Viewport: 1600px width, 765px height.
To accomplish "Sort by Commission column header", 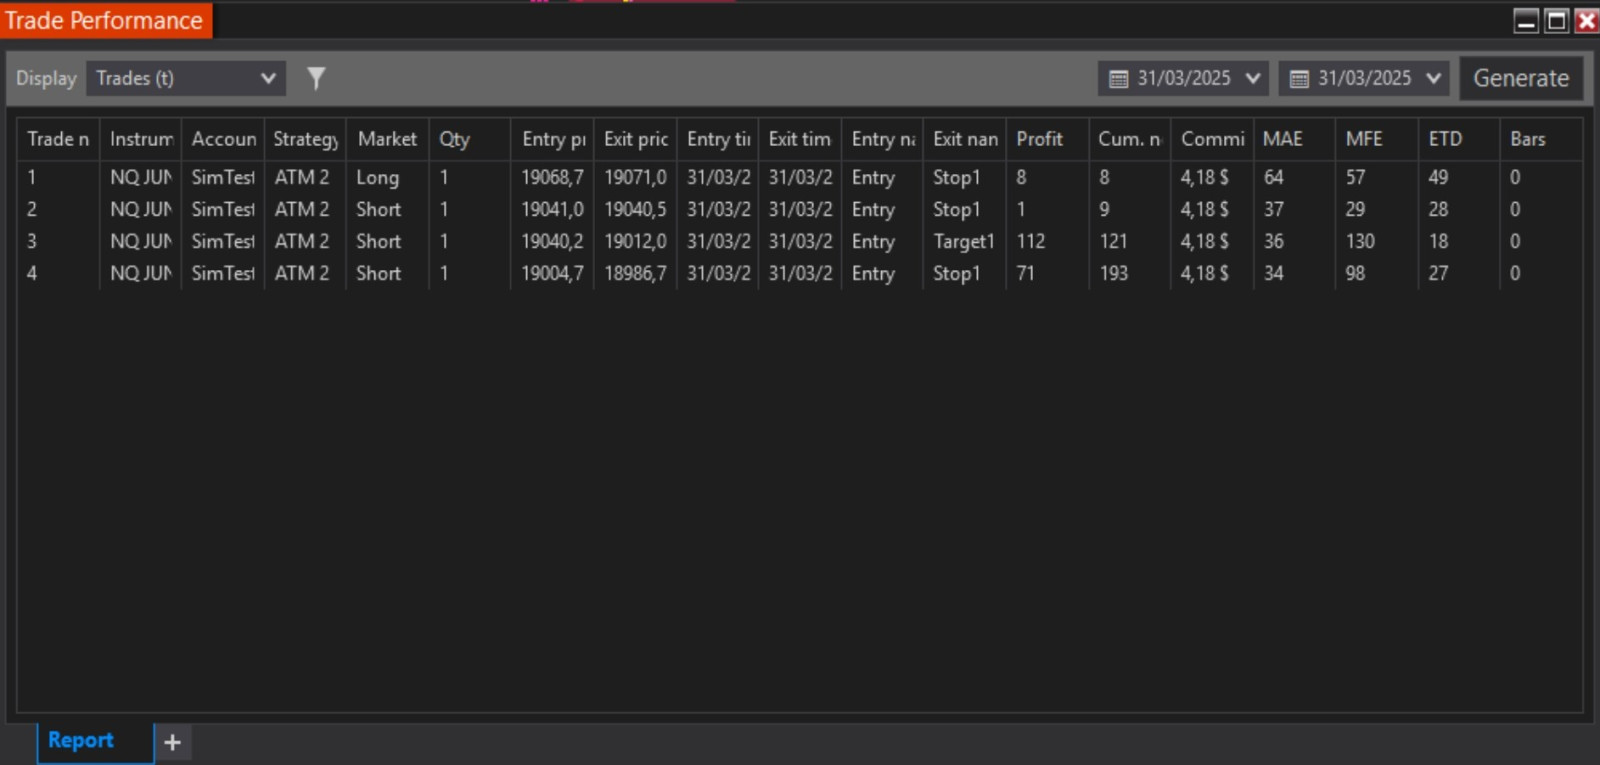I will pos(1212,139).
